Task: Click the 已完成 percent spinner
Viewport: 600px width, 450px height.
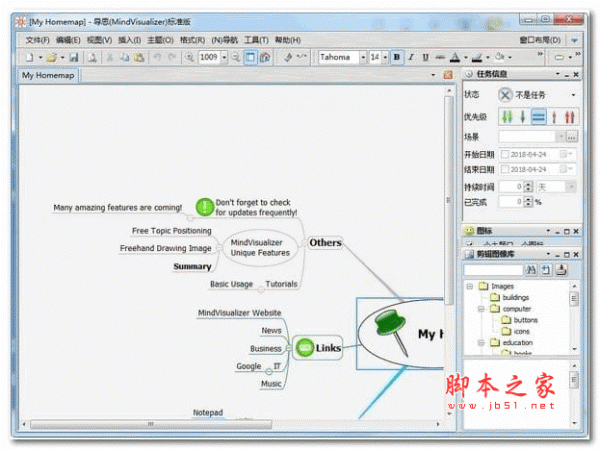Action: click(528, 202)
